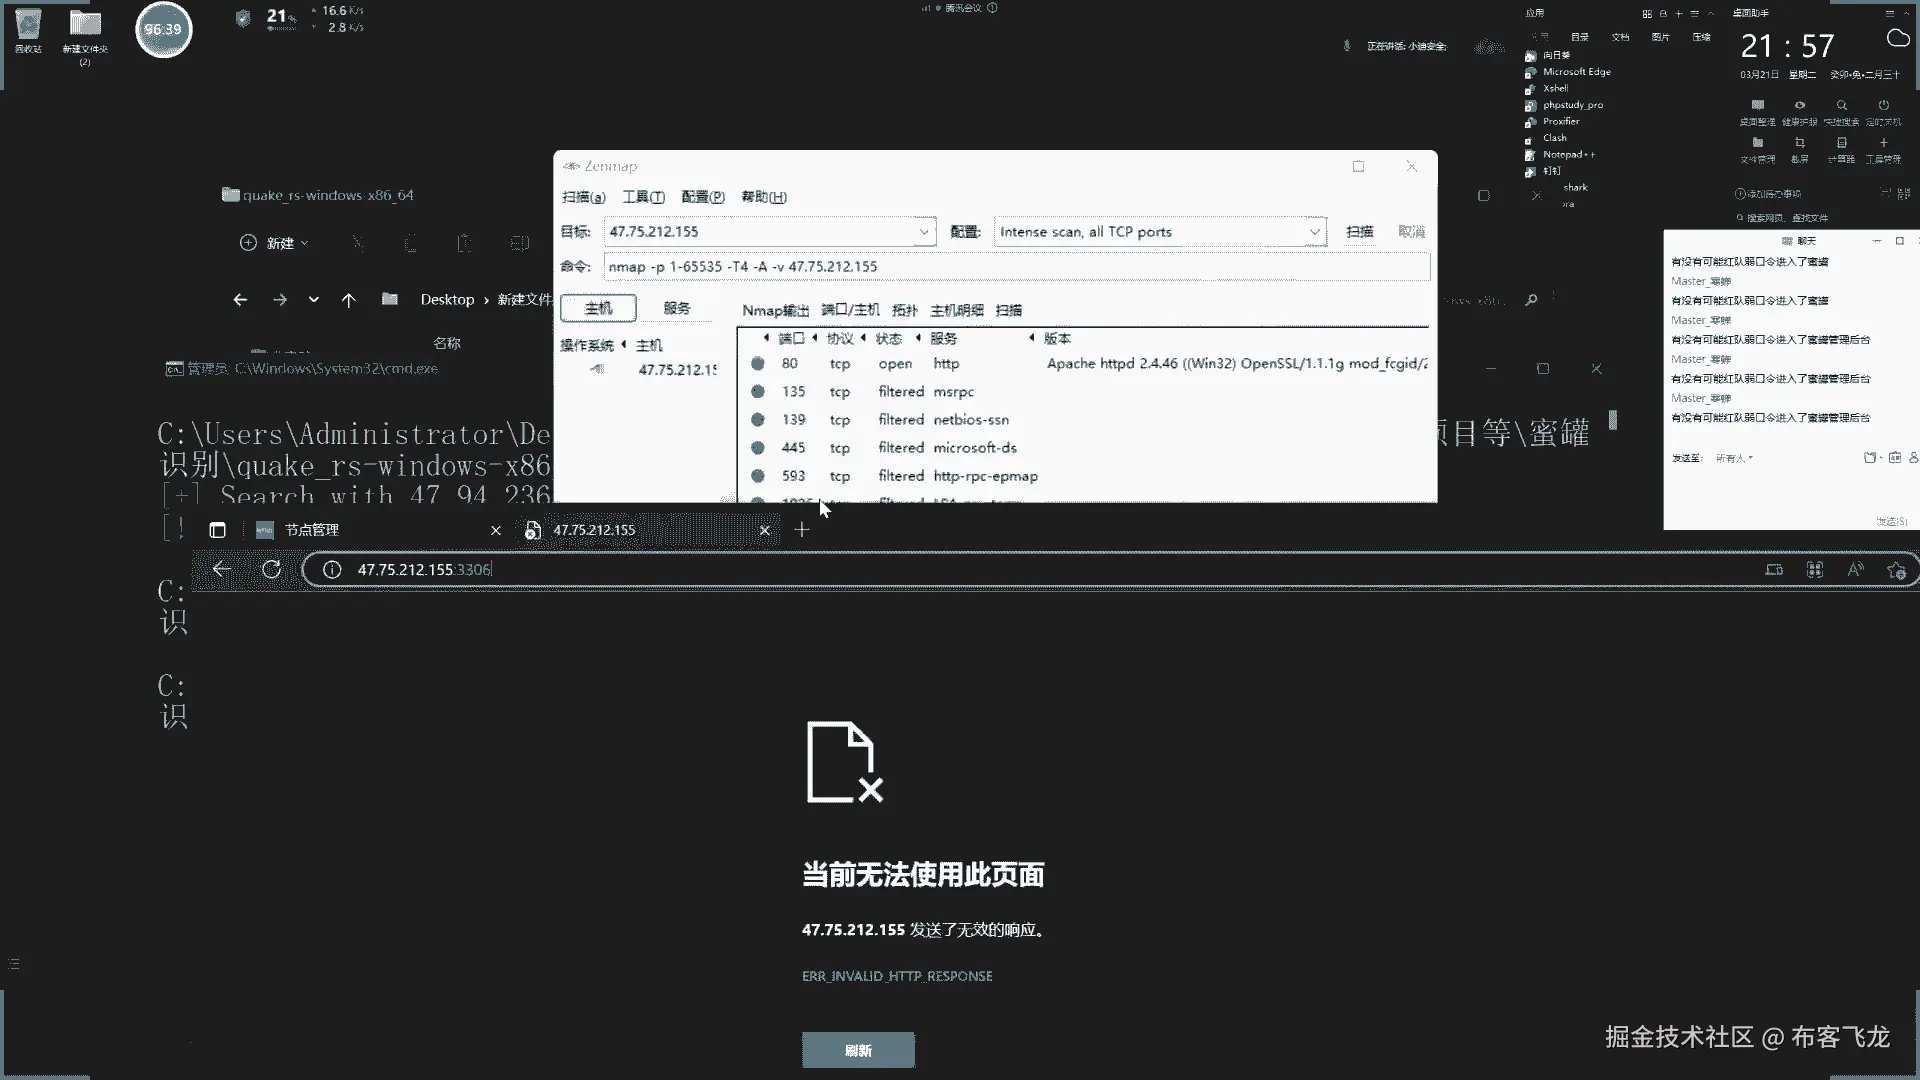Switch to the 端口/主机 tab

click(x=850, y=310)
